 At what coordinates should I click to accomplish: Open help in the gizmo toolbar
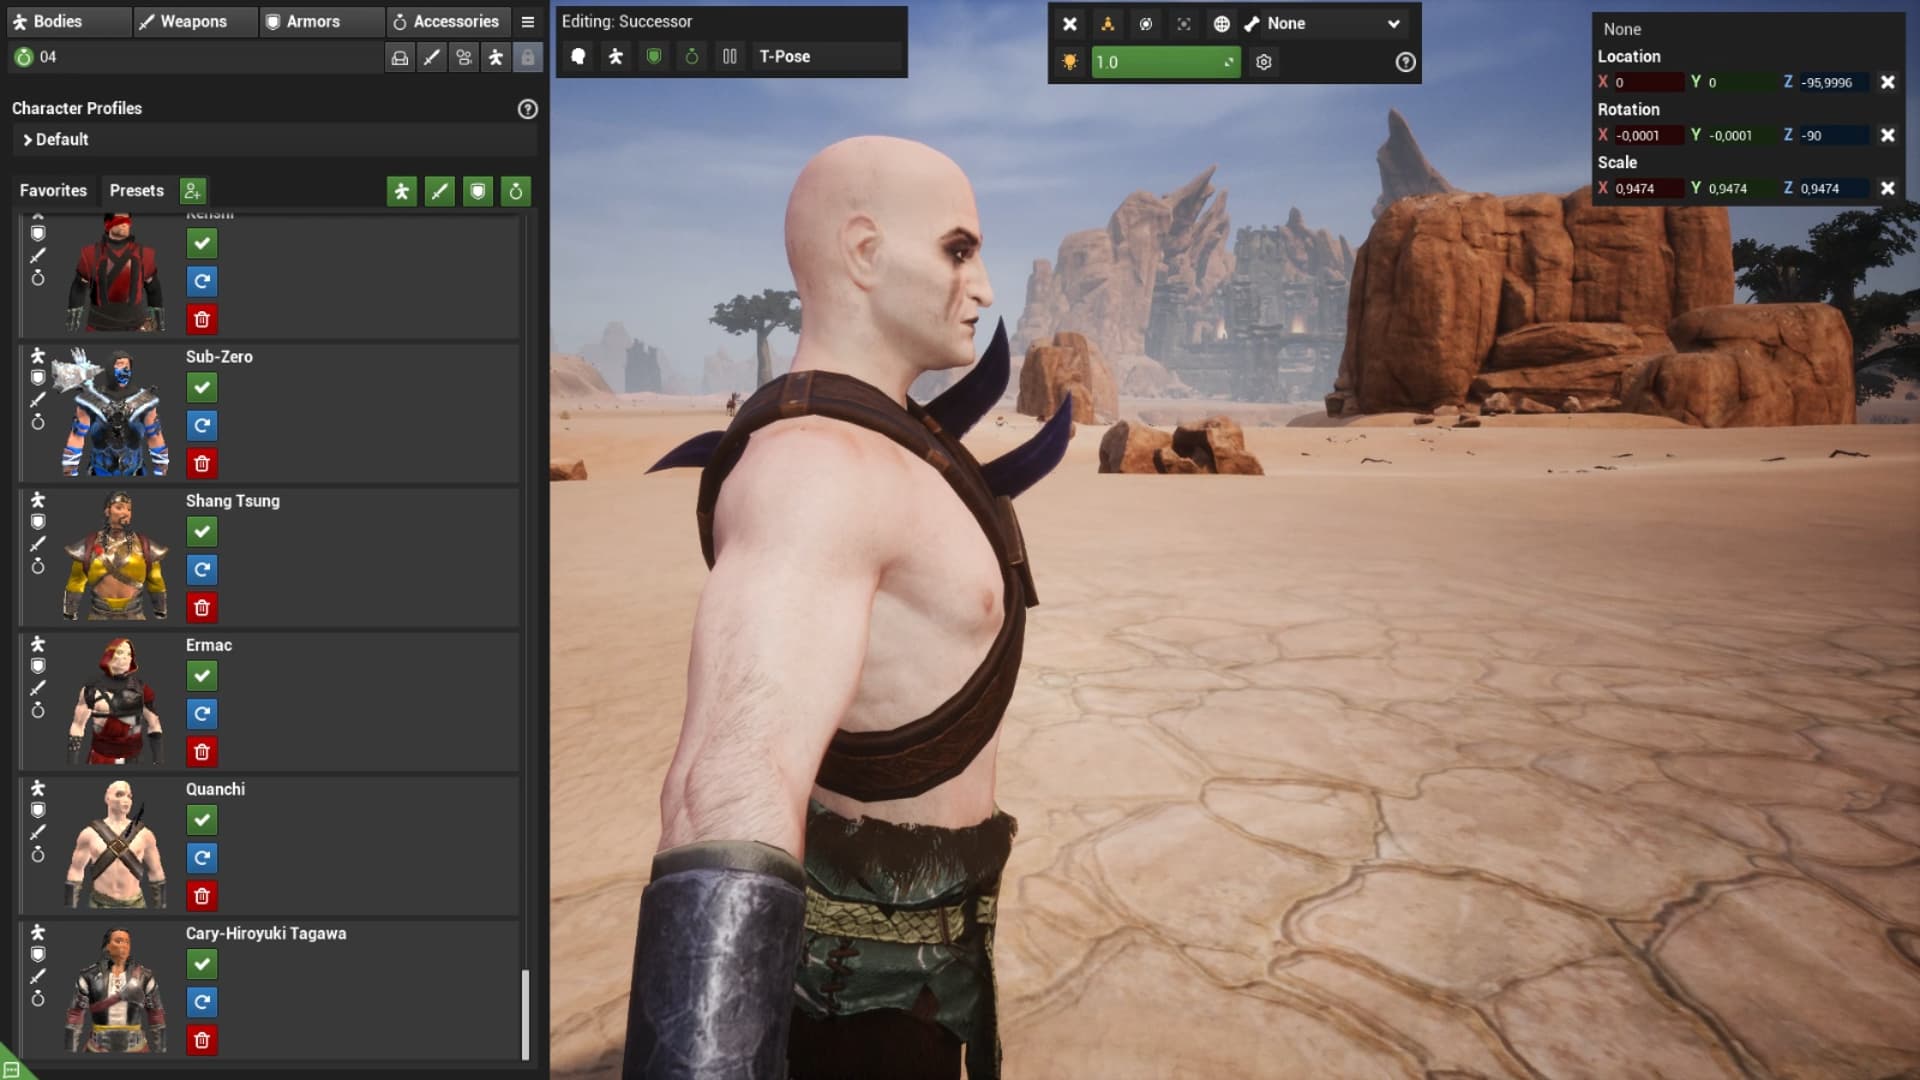1406,62
